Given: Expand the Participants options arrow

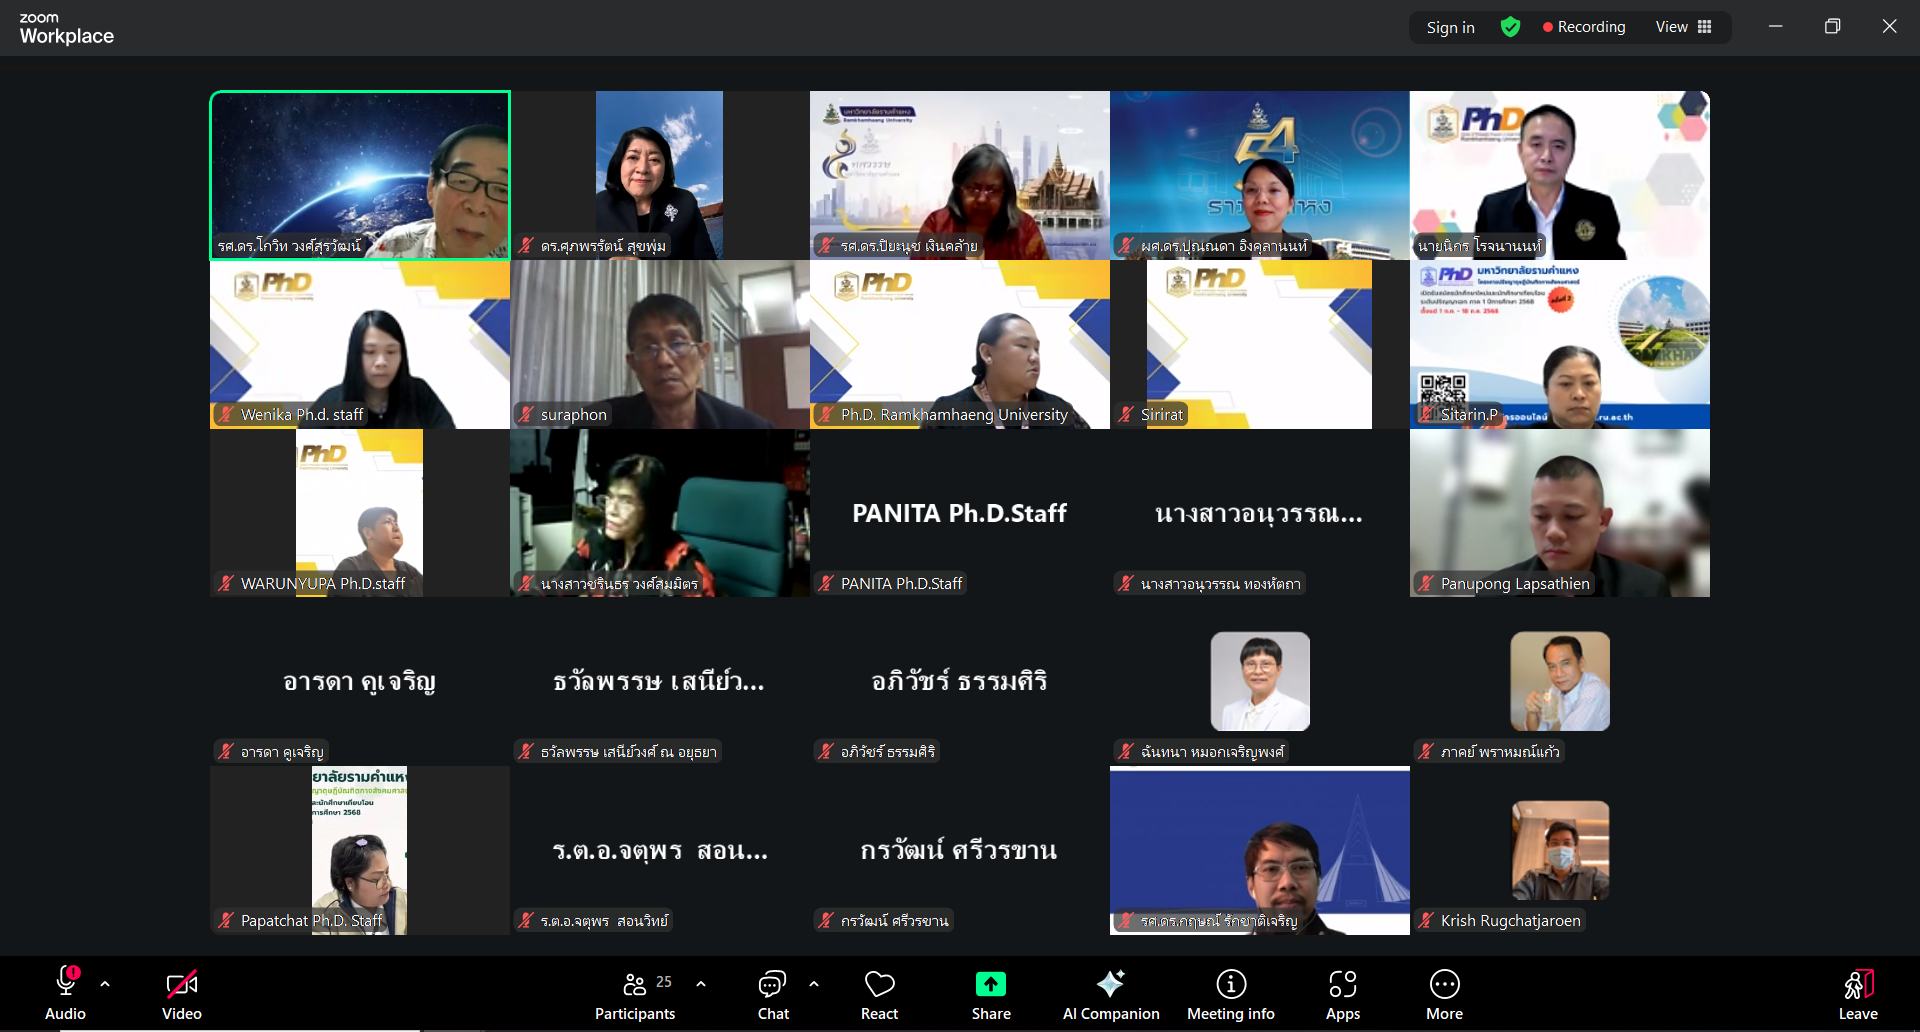Looking at the screenshot, I should pyautogui.click(x=701, y=984).
